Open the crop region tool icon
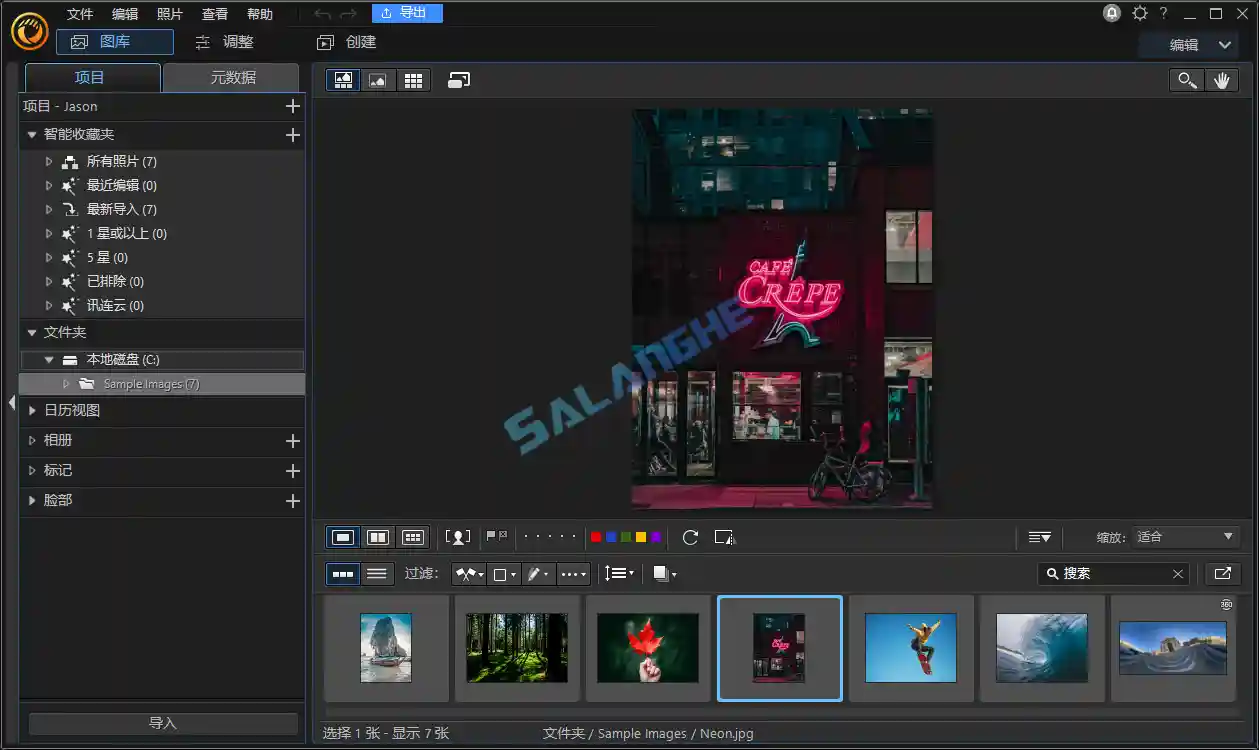Viewport: 1259px width, 750px height. [725, 537]
